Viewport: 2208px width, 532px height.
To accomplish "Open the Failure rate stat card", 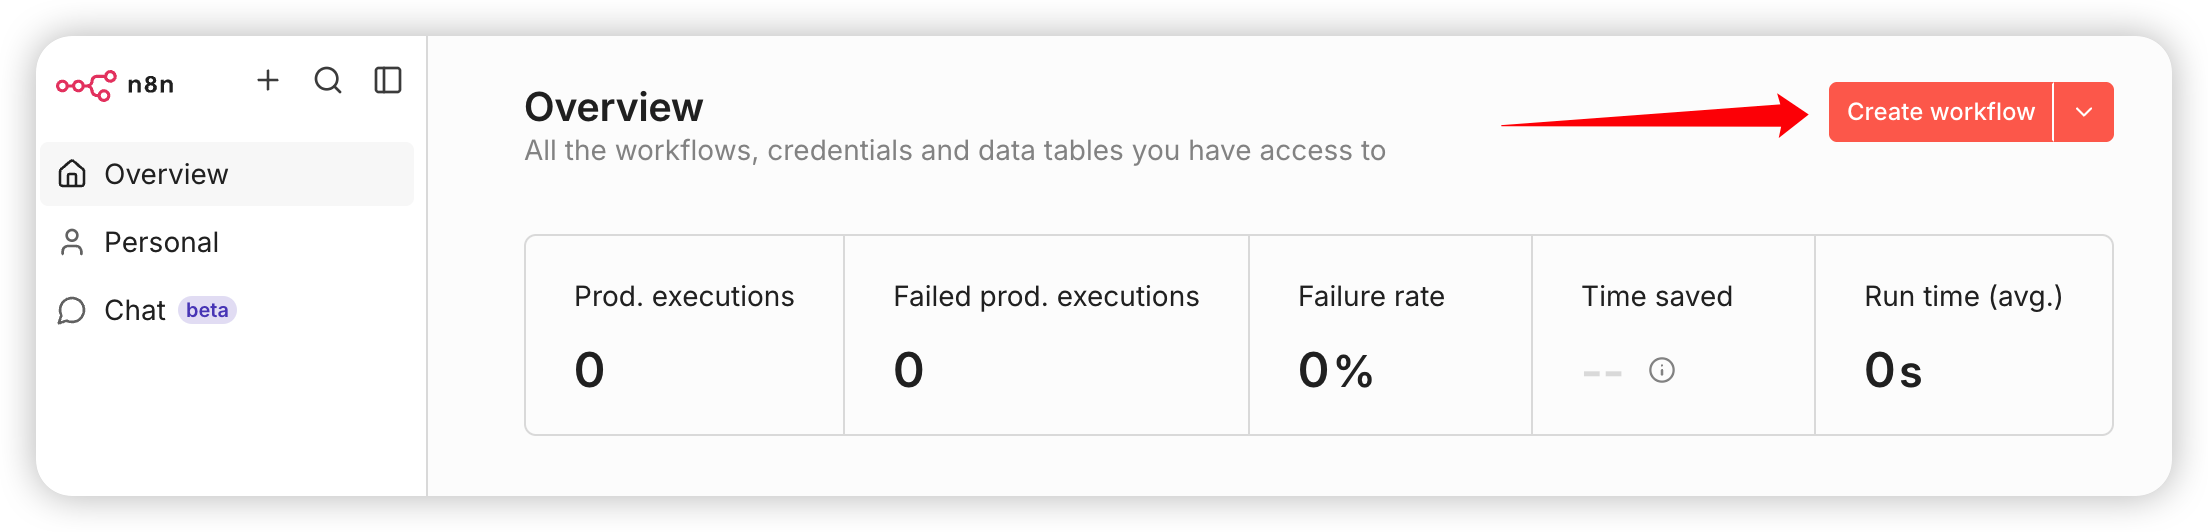I will tap(1390, 335).
